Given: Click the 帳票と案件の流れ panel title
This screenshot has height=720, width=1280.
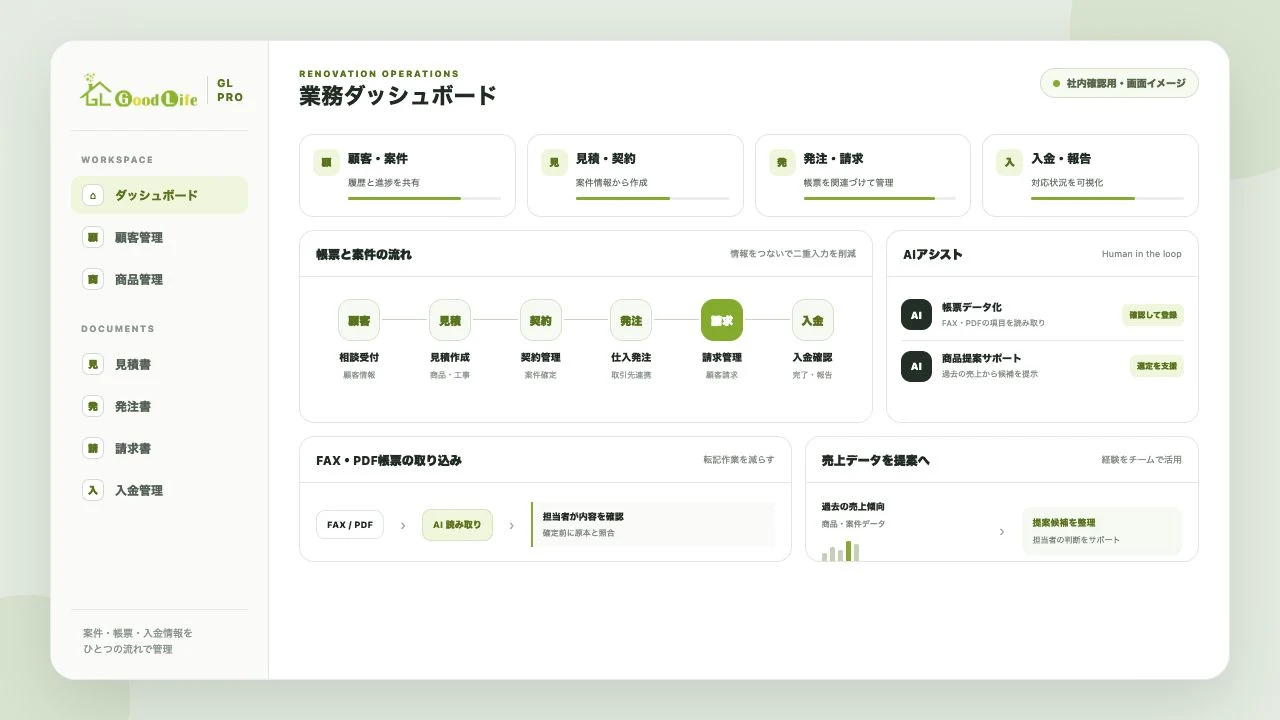Looking at the screenshot, I should point(364,254).
